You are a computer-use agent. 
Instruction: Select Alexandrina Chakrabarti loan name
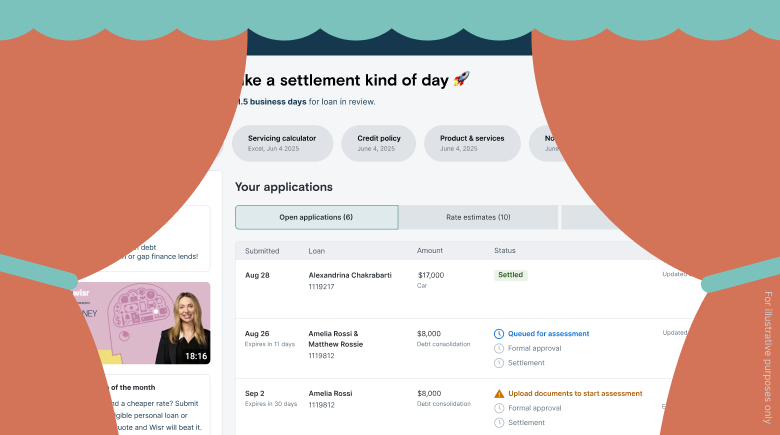(350, 275)
